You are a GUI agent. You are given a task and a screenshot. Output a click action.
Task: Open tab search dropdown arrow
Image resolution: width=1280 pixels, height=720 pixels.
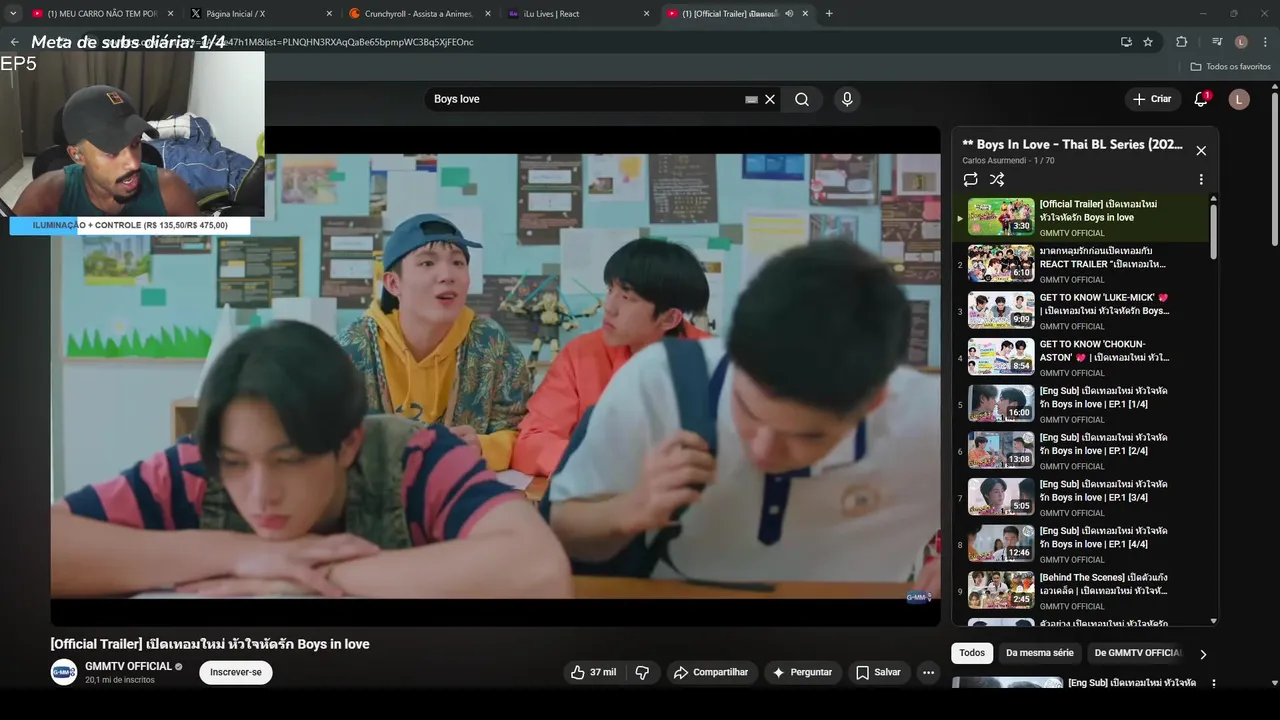pos(13,14)
